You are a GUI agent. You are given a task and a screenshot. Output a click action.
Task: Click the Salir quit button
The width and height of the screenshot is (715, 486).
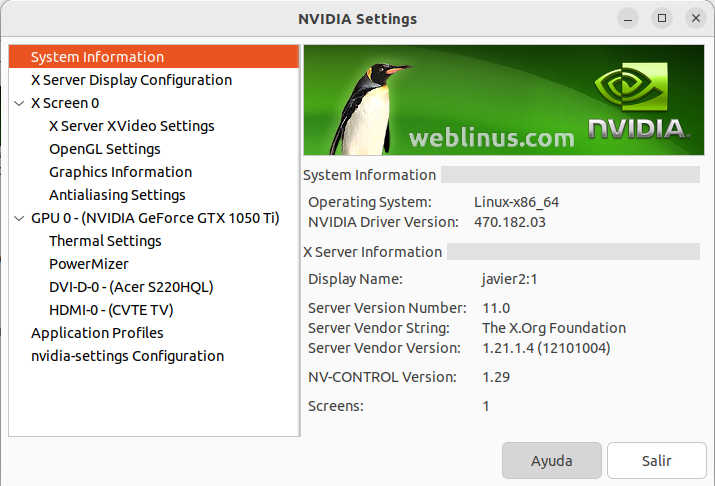click(657, 460)
